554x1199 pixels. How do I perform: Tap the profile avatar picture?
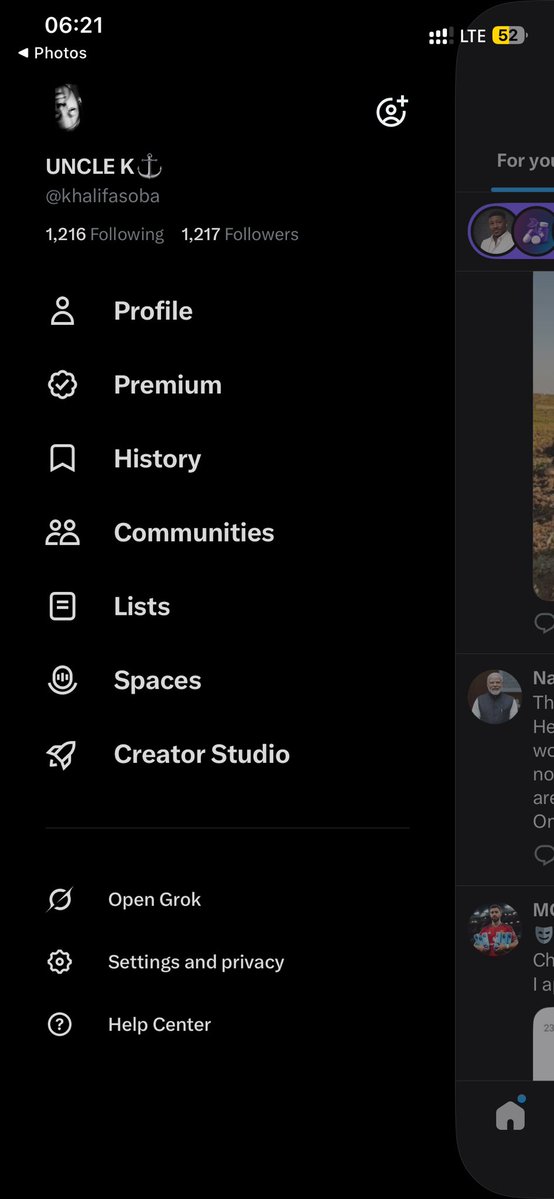tap(67, 107)
